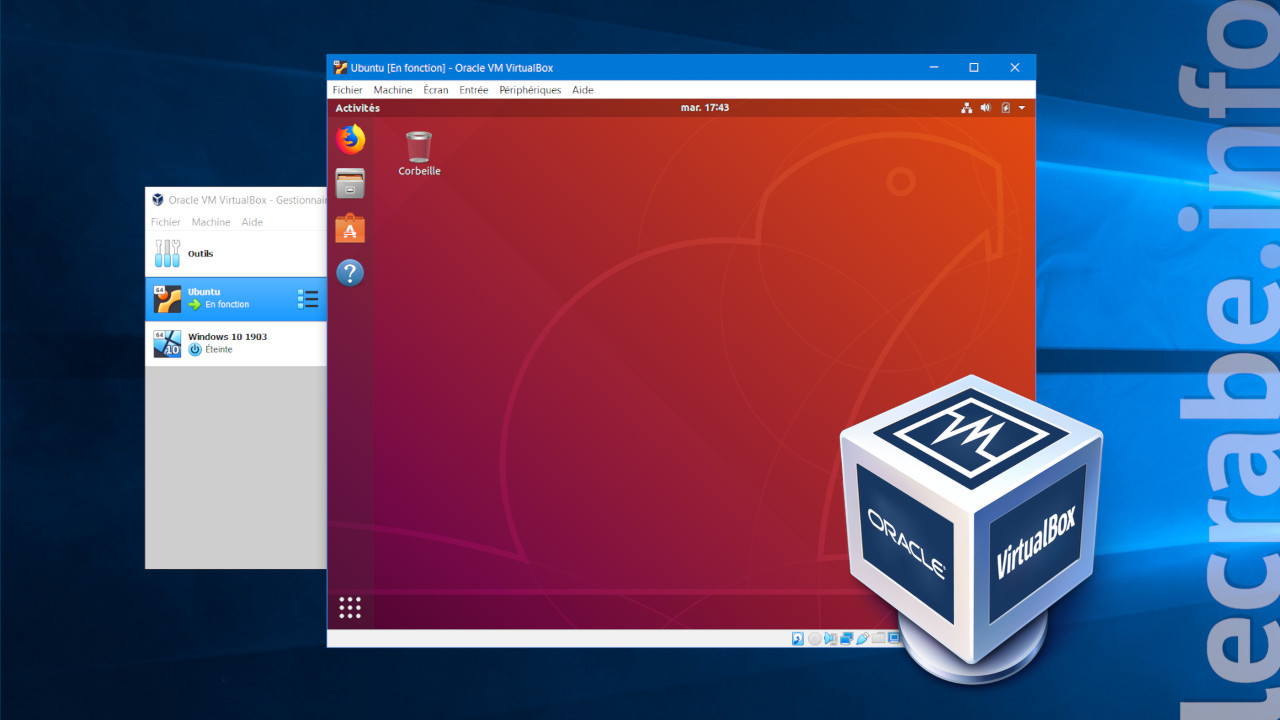Open Aide menu in the Ubuntu VM window
The width and height of the screenshot is (1280, 720).
pos(583,90)
